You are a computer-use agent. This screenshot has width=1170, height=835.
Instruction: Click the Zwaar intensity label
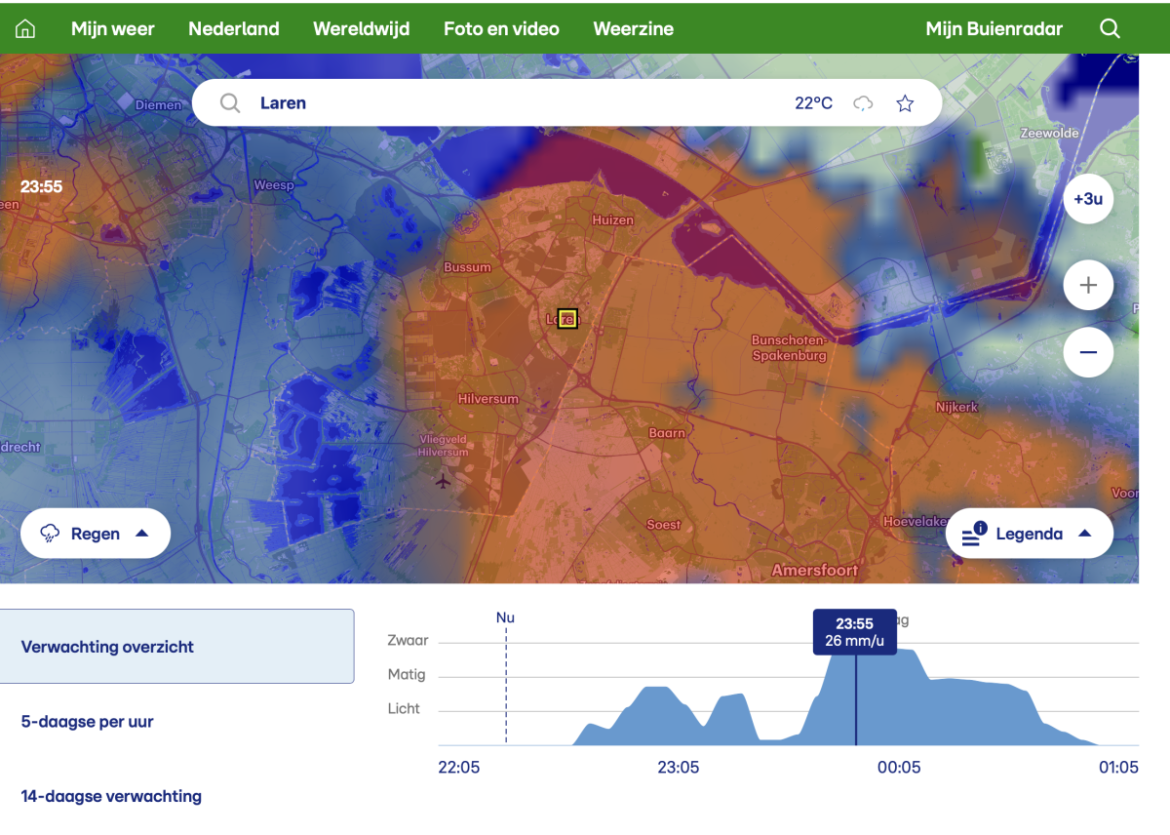[407, 640]
